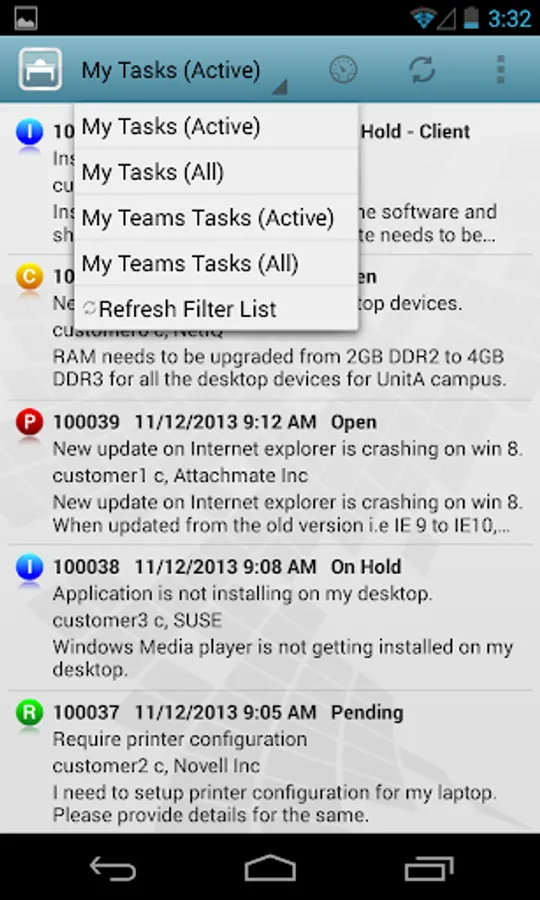Select My Tasks (Active) from the list
Viewport: 540px width, 900px height.
pos(216,127)
